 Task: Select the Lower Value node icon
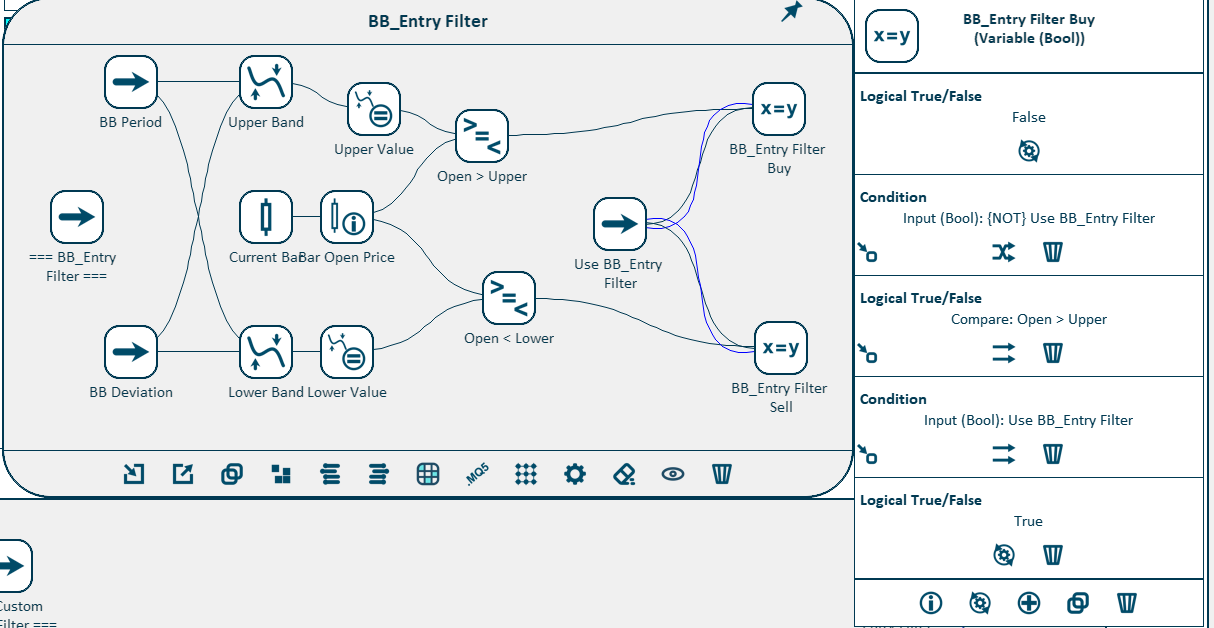tap(347, 352)
